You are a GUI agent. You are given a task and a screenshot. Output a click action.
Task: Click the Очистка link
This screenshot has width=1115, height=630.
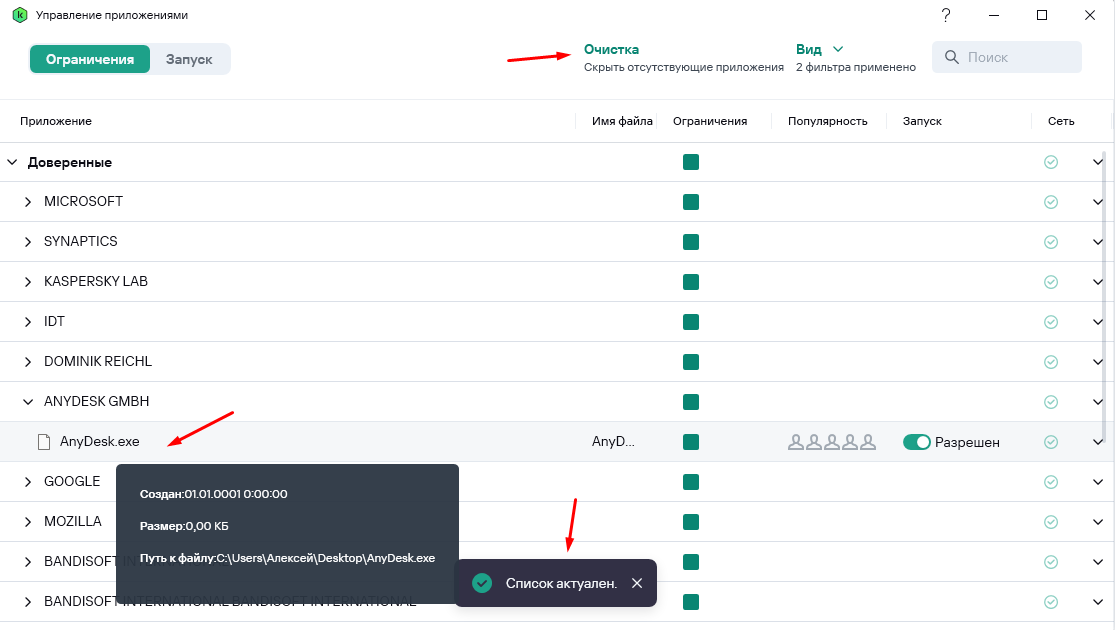tap(611, 49)
